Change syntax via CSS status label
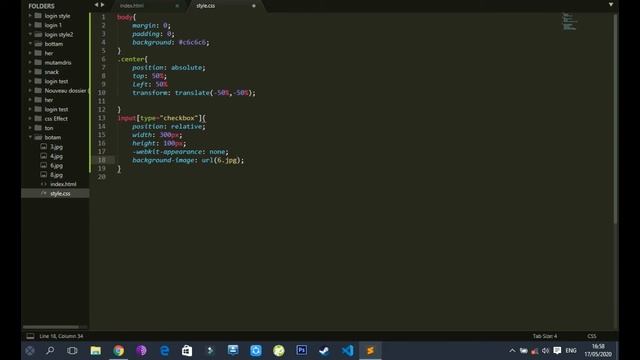Screen dimensions: 640x360 point(591,336)
